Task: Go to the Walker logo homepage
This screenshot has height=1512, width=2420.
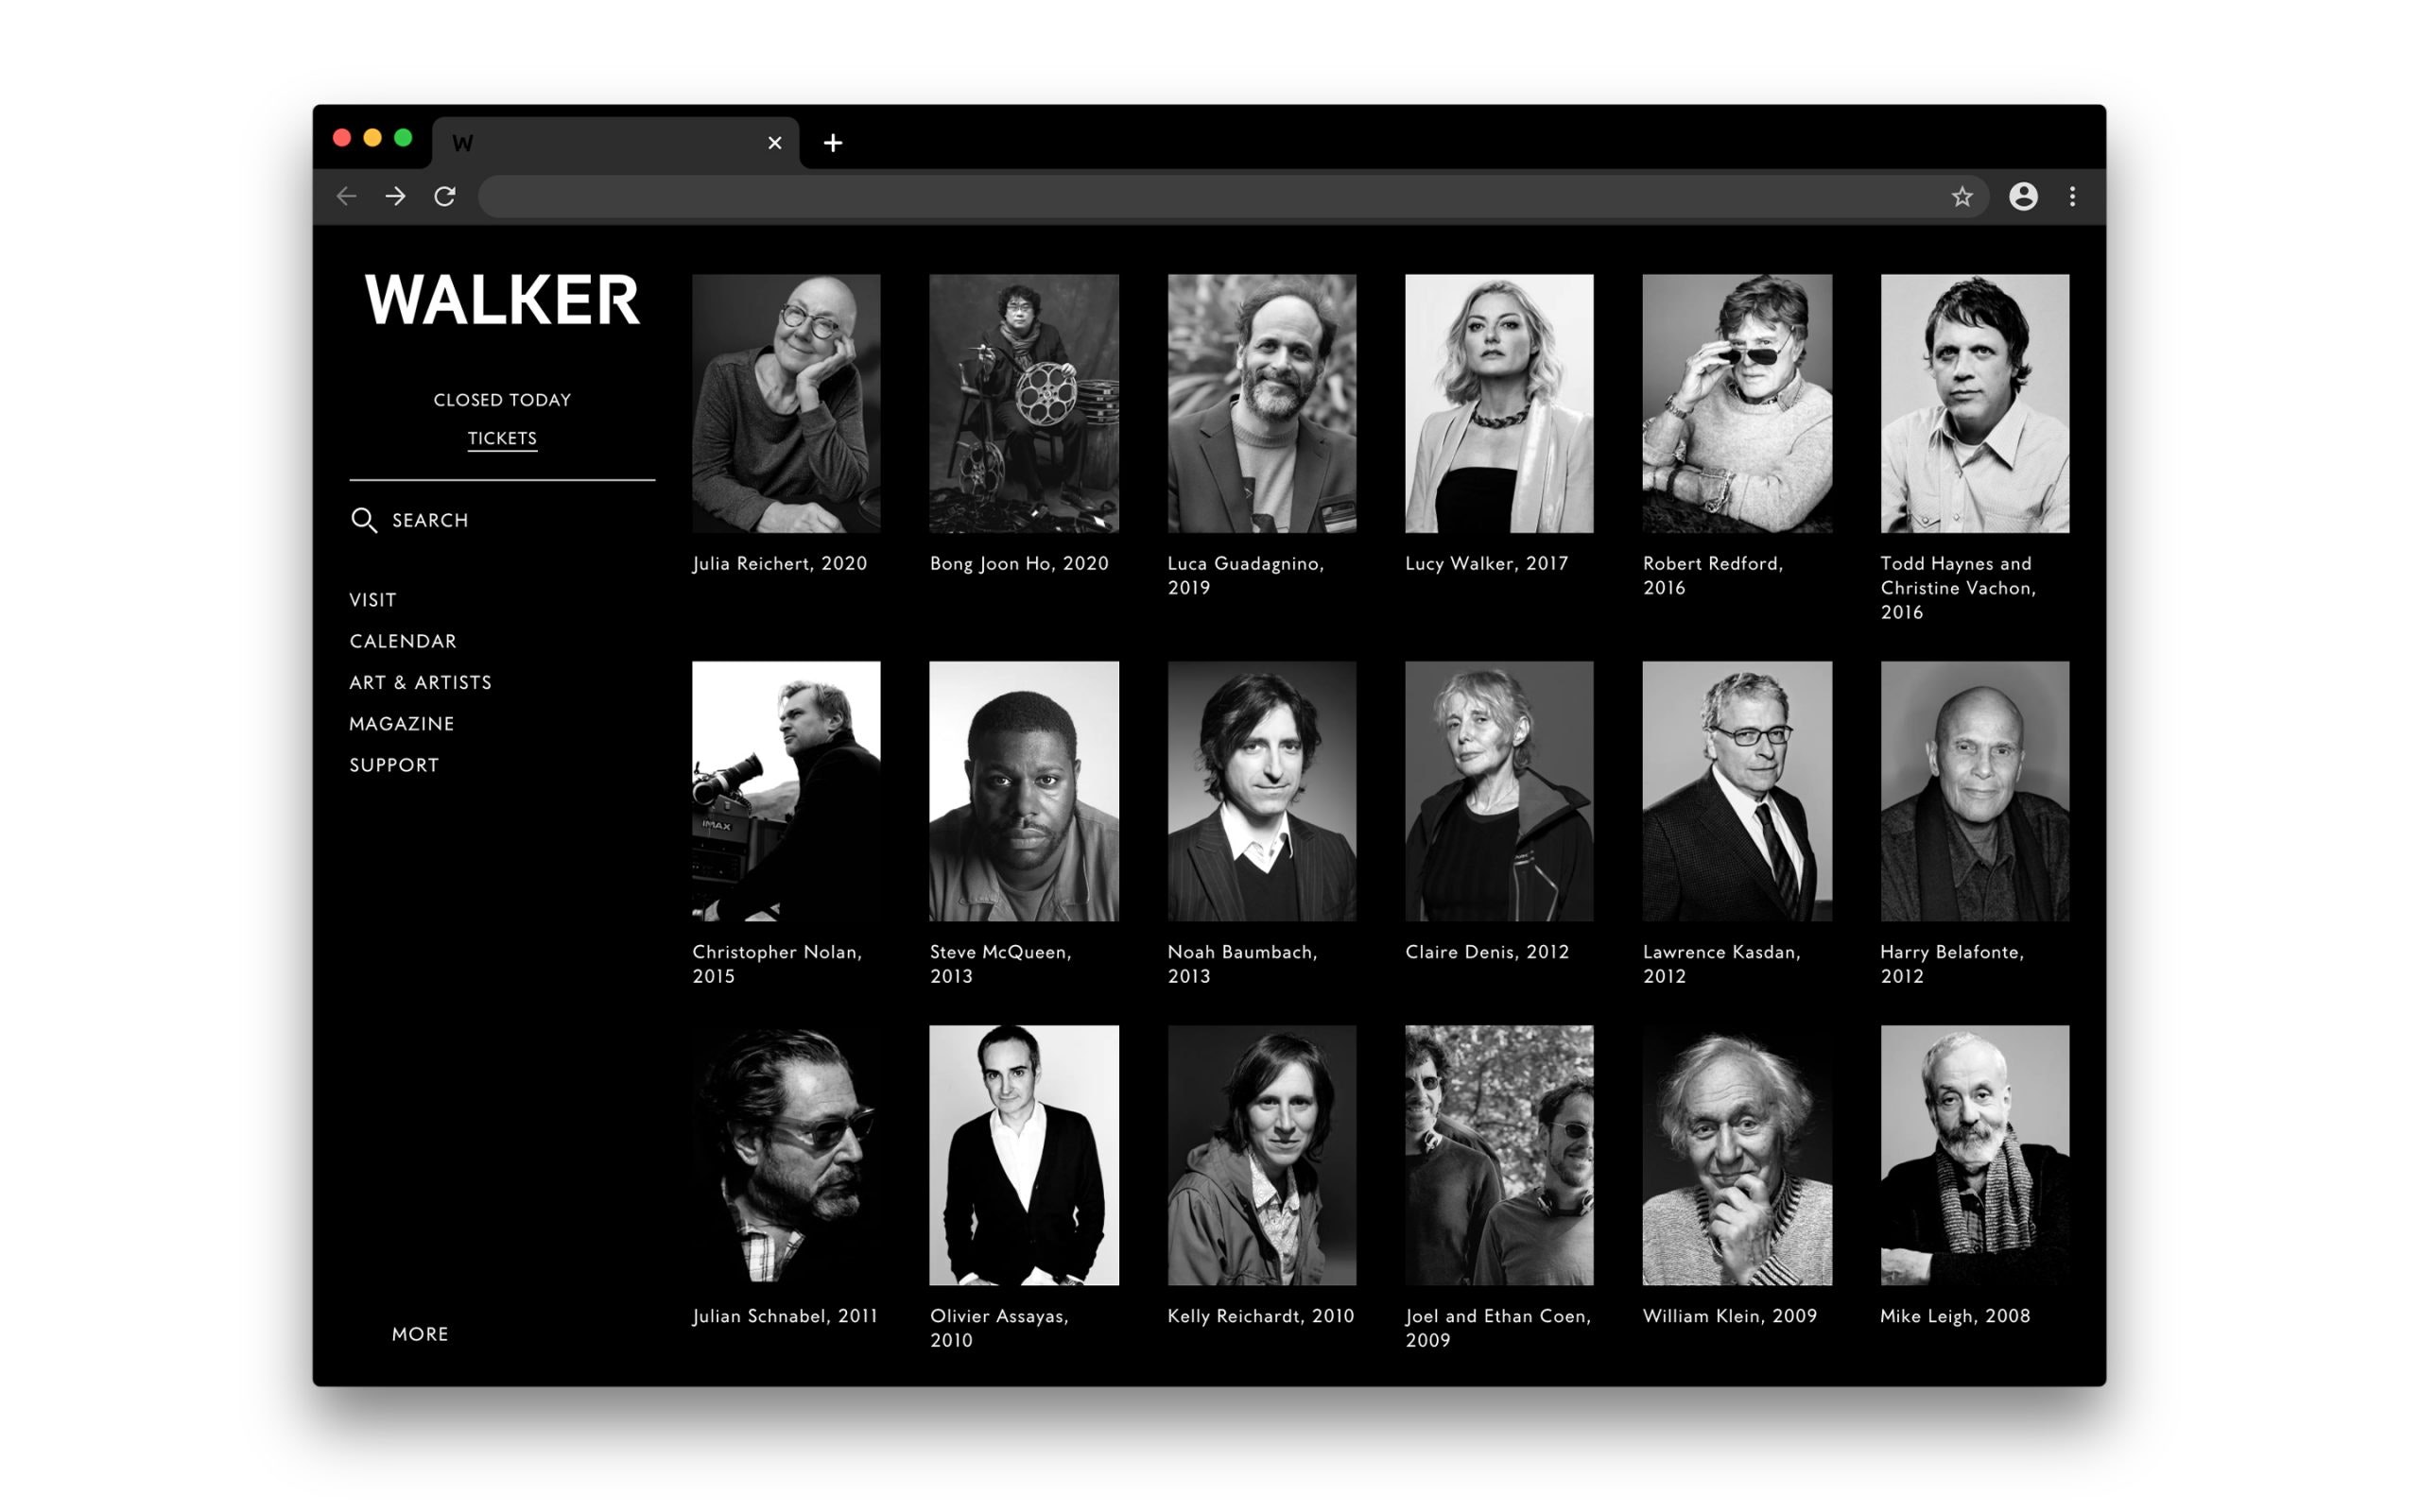Action: click(x=502, y=300)
